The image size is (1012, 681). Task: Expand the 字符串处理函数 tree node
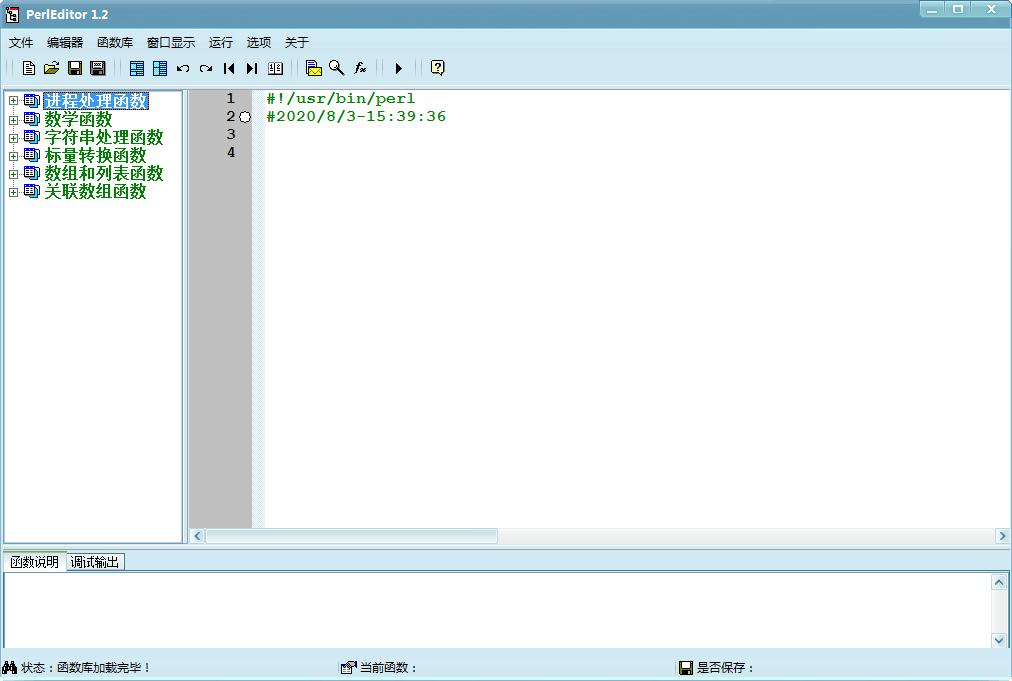tap(13, 137)
